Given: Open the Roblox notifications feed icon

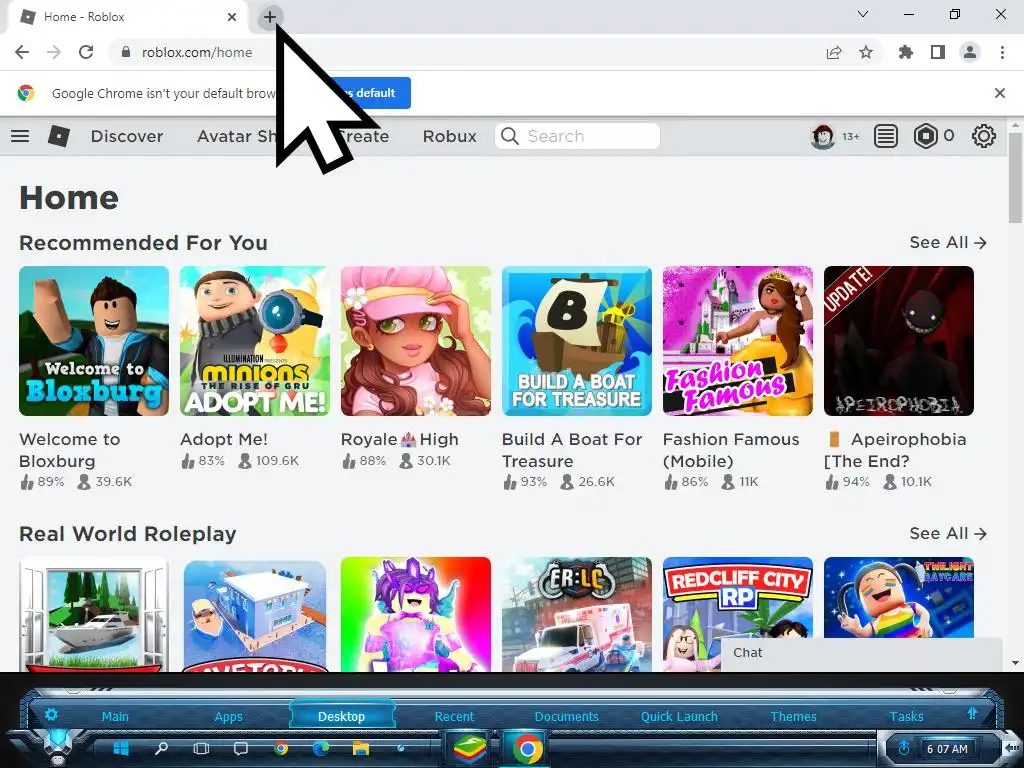Looking at the screenshot, I should click(x=886, y=136).
